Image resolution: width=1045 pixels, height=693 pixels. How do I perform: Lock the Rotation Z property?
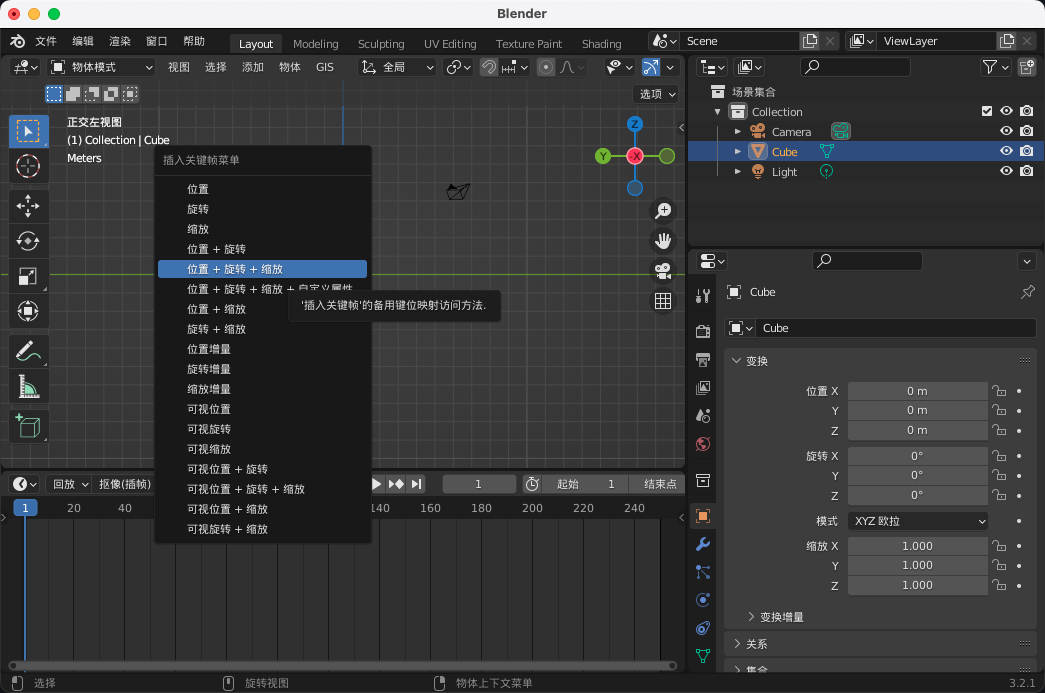tap(998, 495)
